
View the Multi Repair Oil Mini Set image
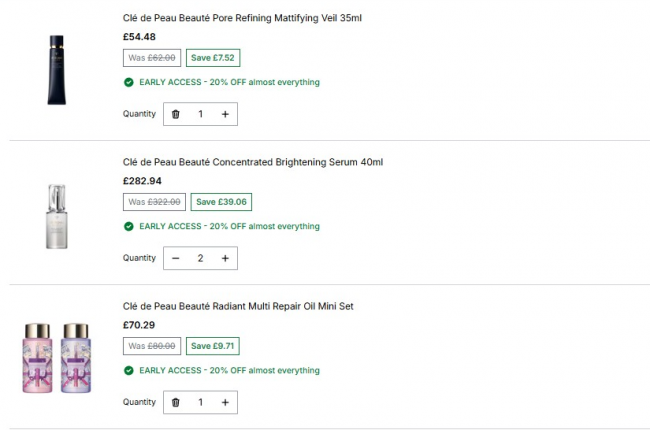pyautogui.click(x=56, y=358)
